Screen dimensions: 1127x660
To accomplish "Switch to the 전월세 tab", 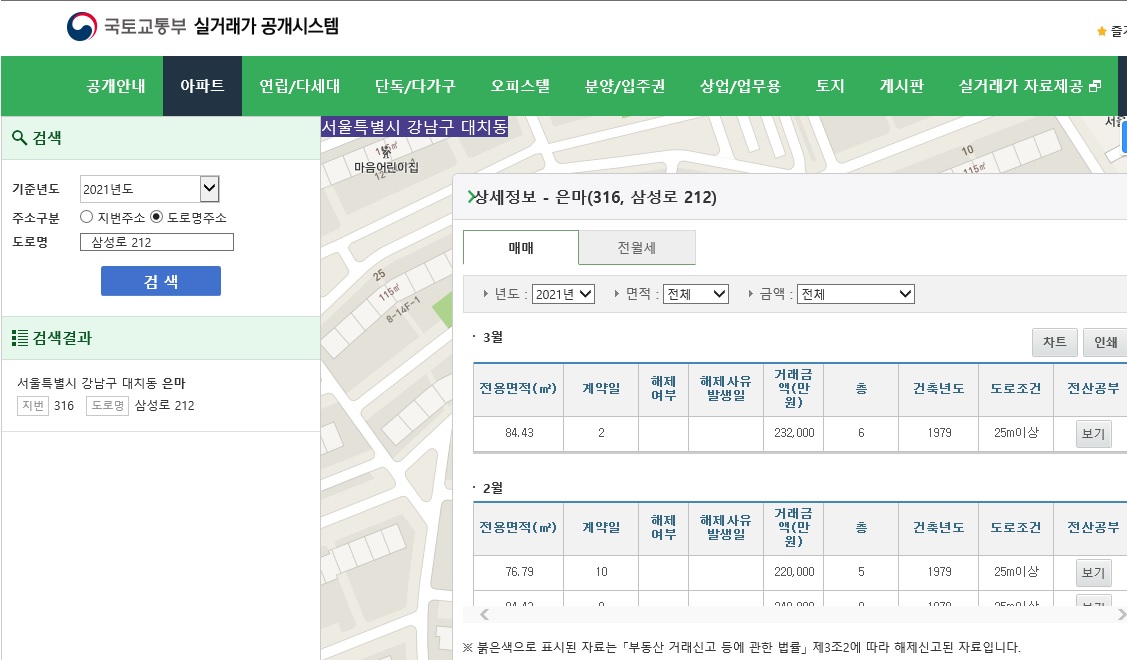I will point(637,247).
